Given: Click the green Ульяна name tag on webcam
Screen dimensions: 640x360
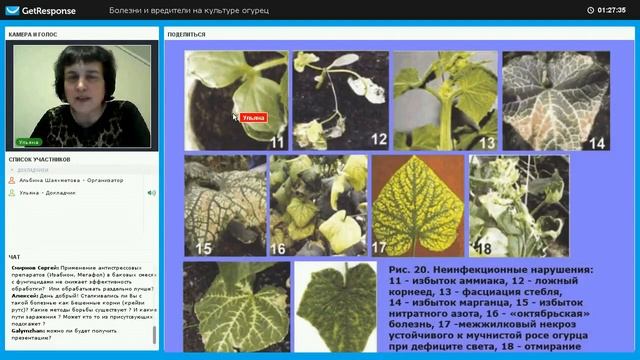Looking at the screenshot, I should [29, 142].
